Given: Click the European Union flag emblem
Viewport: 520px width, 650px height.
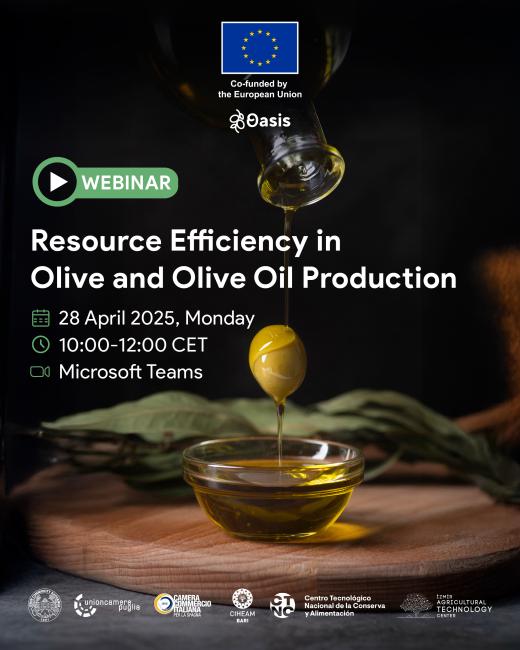Looking at the screenshot, I should (x=260, y=48).
